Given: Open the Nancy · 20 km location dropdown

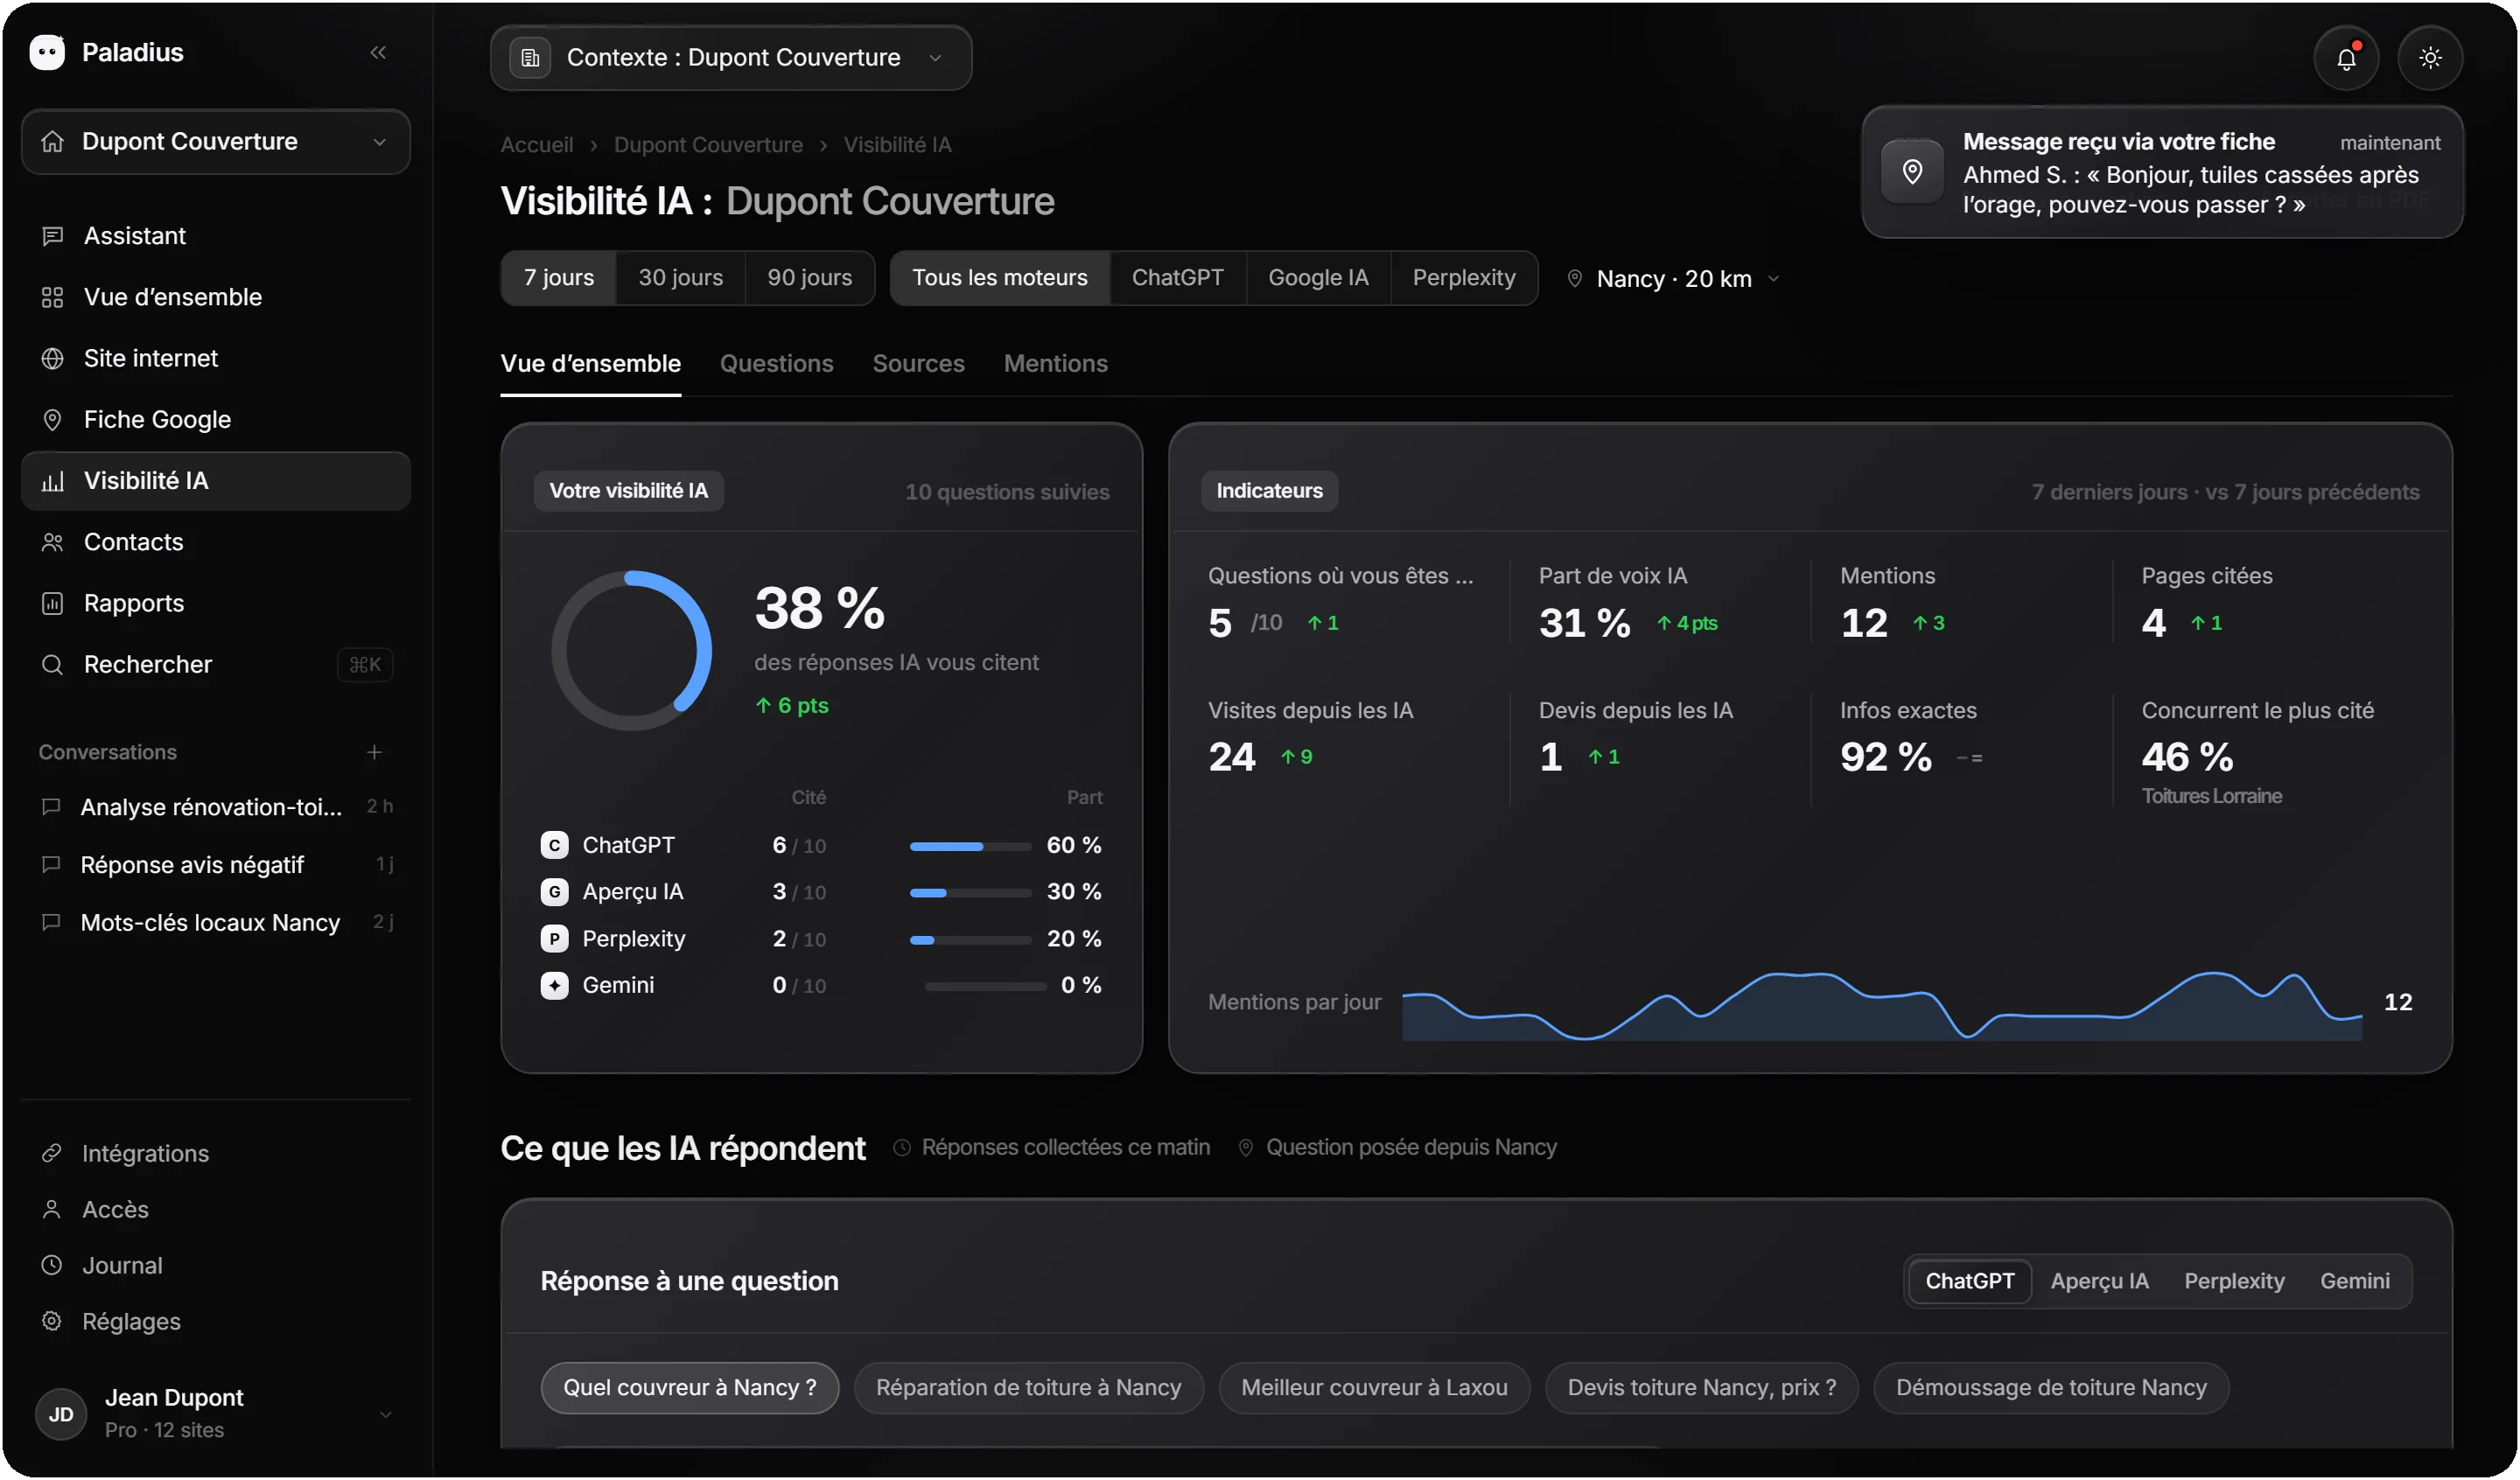Looking at the screenshot, I should [x=1673, y=279].
